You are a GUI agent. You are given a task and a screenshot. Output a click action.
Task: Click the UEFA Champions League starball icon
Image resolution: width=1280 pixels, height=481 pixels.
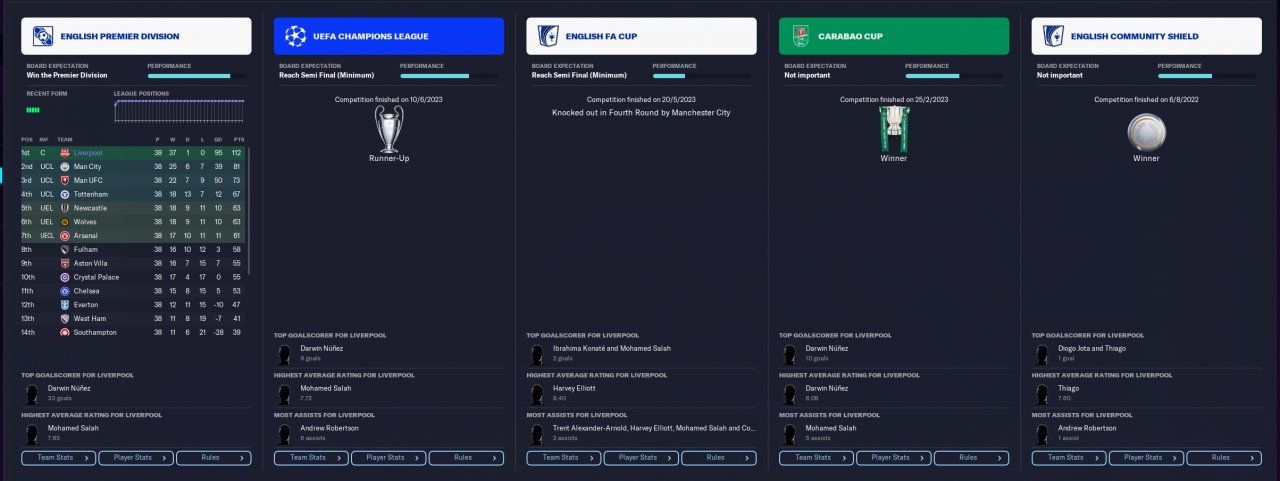point(295,36)
